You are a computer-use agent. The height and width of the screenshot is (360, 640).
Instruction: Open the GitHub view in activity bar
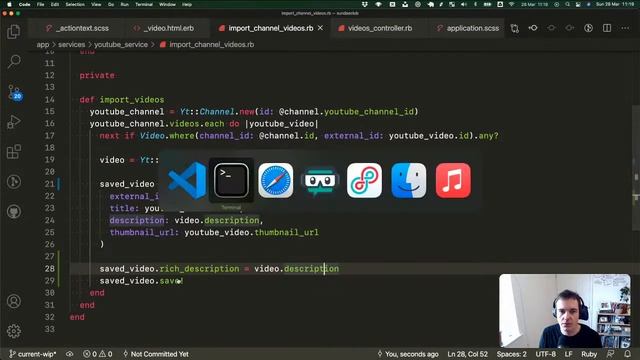pyautogui.click(x=13, y=211)
